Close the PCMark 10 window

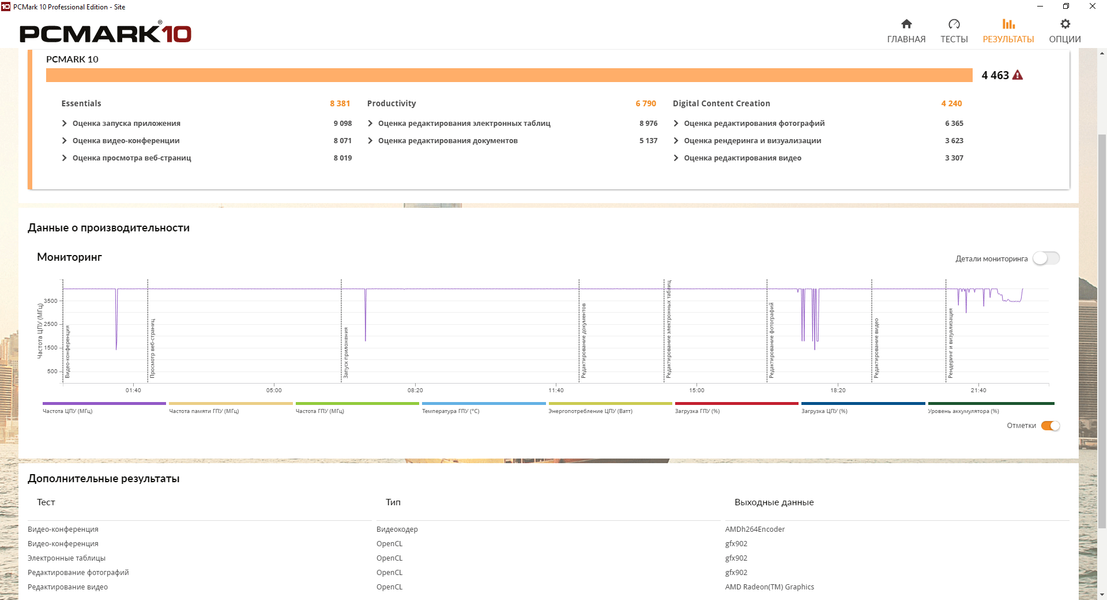click(1091, 6)
